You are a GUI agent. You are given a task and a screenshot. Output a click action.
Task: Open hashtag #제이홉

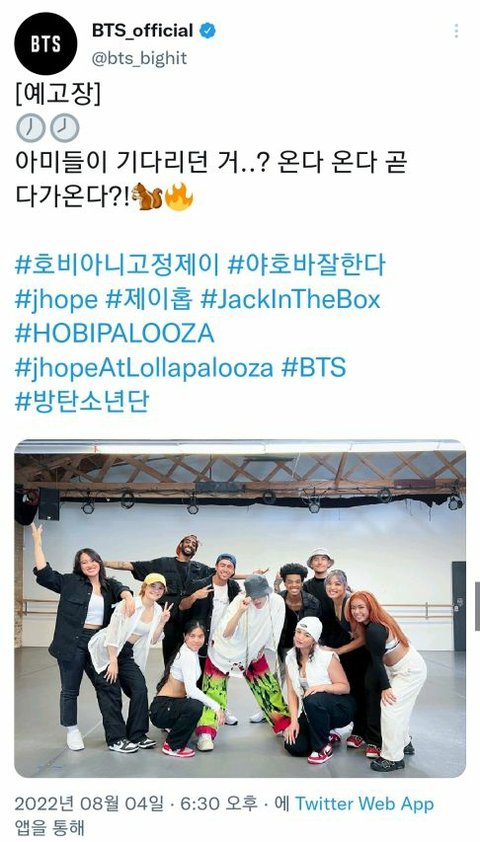[x=149, y=300]
